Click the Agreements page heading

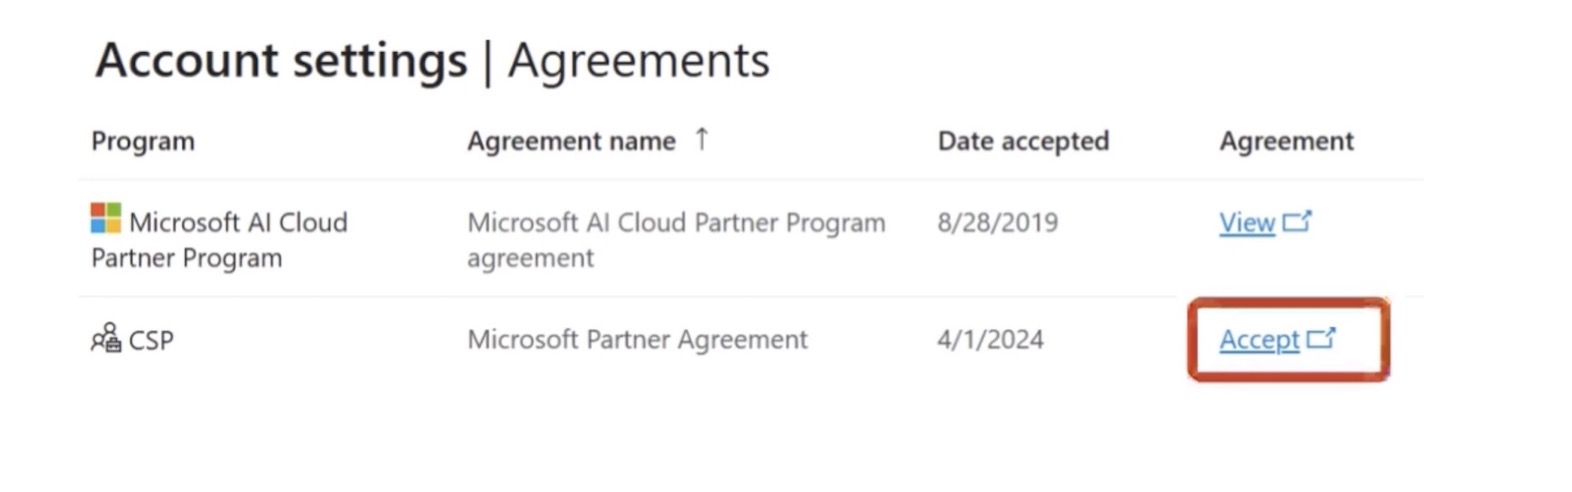[639, 60]
